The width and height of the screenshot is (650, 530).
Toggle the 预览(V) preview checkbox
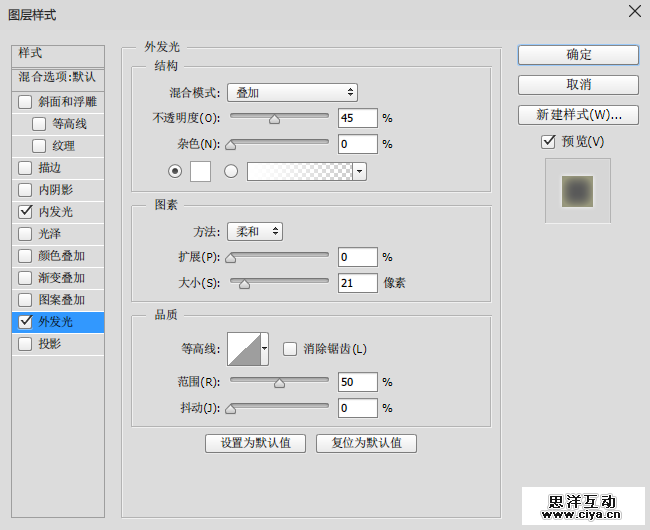[x=548, y=142]
